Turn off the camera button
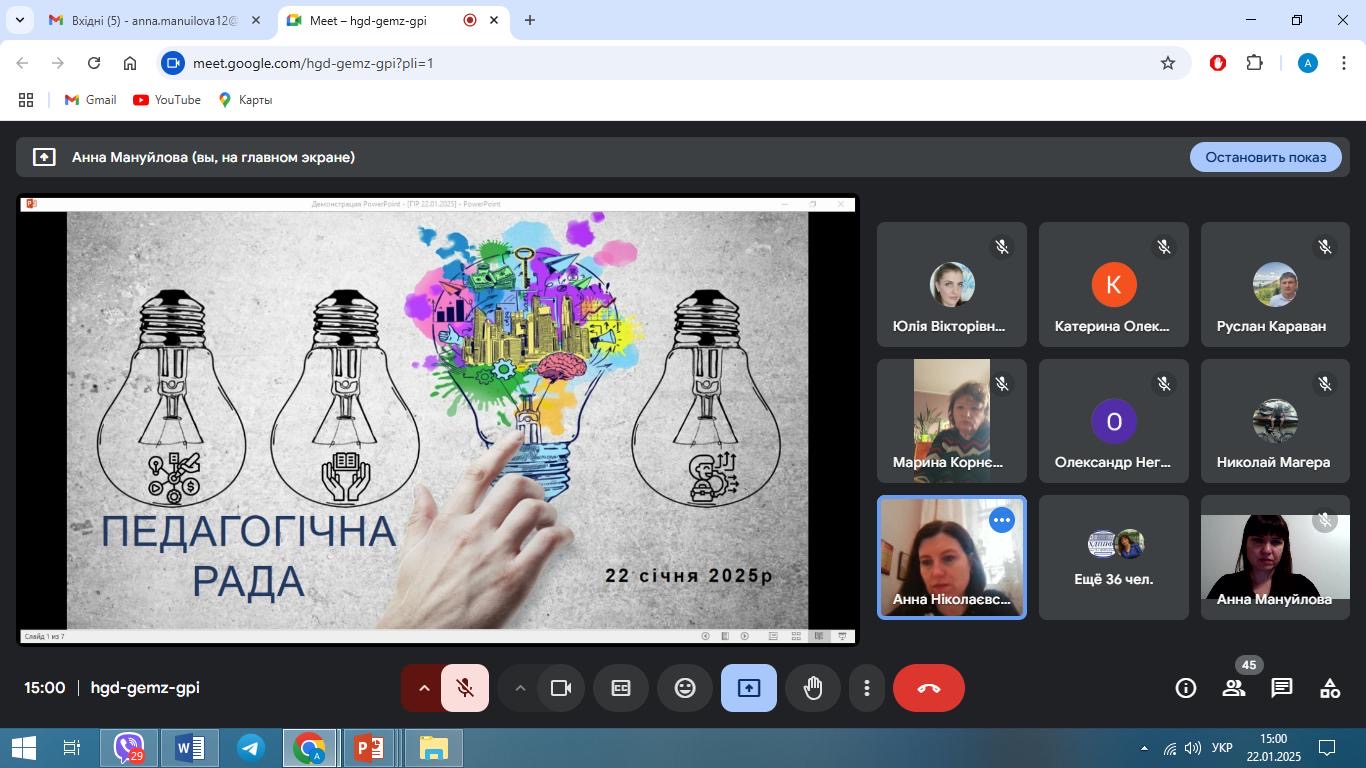The image size is (1366, 768). tap(561, 688)
